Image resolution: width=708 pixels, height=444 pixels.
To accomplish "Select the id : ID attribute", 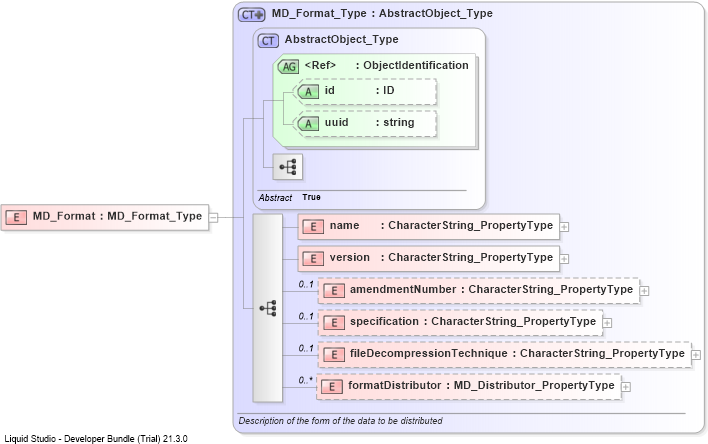I will pos(367,91).
